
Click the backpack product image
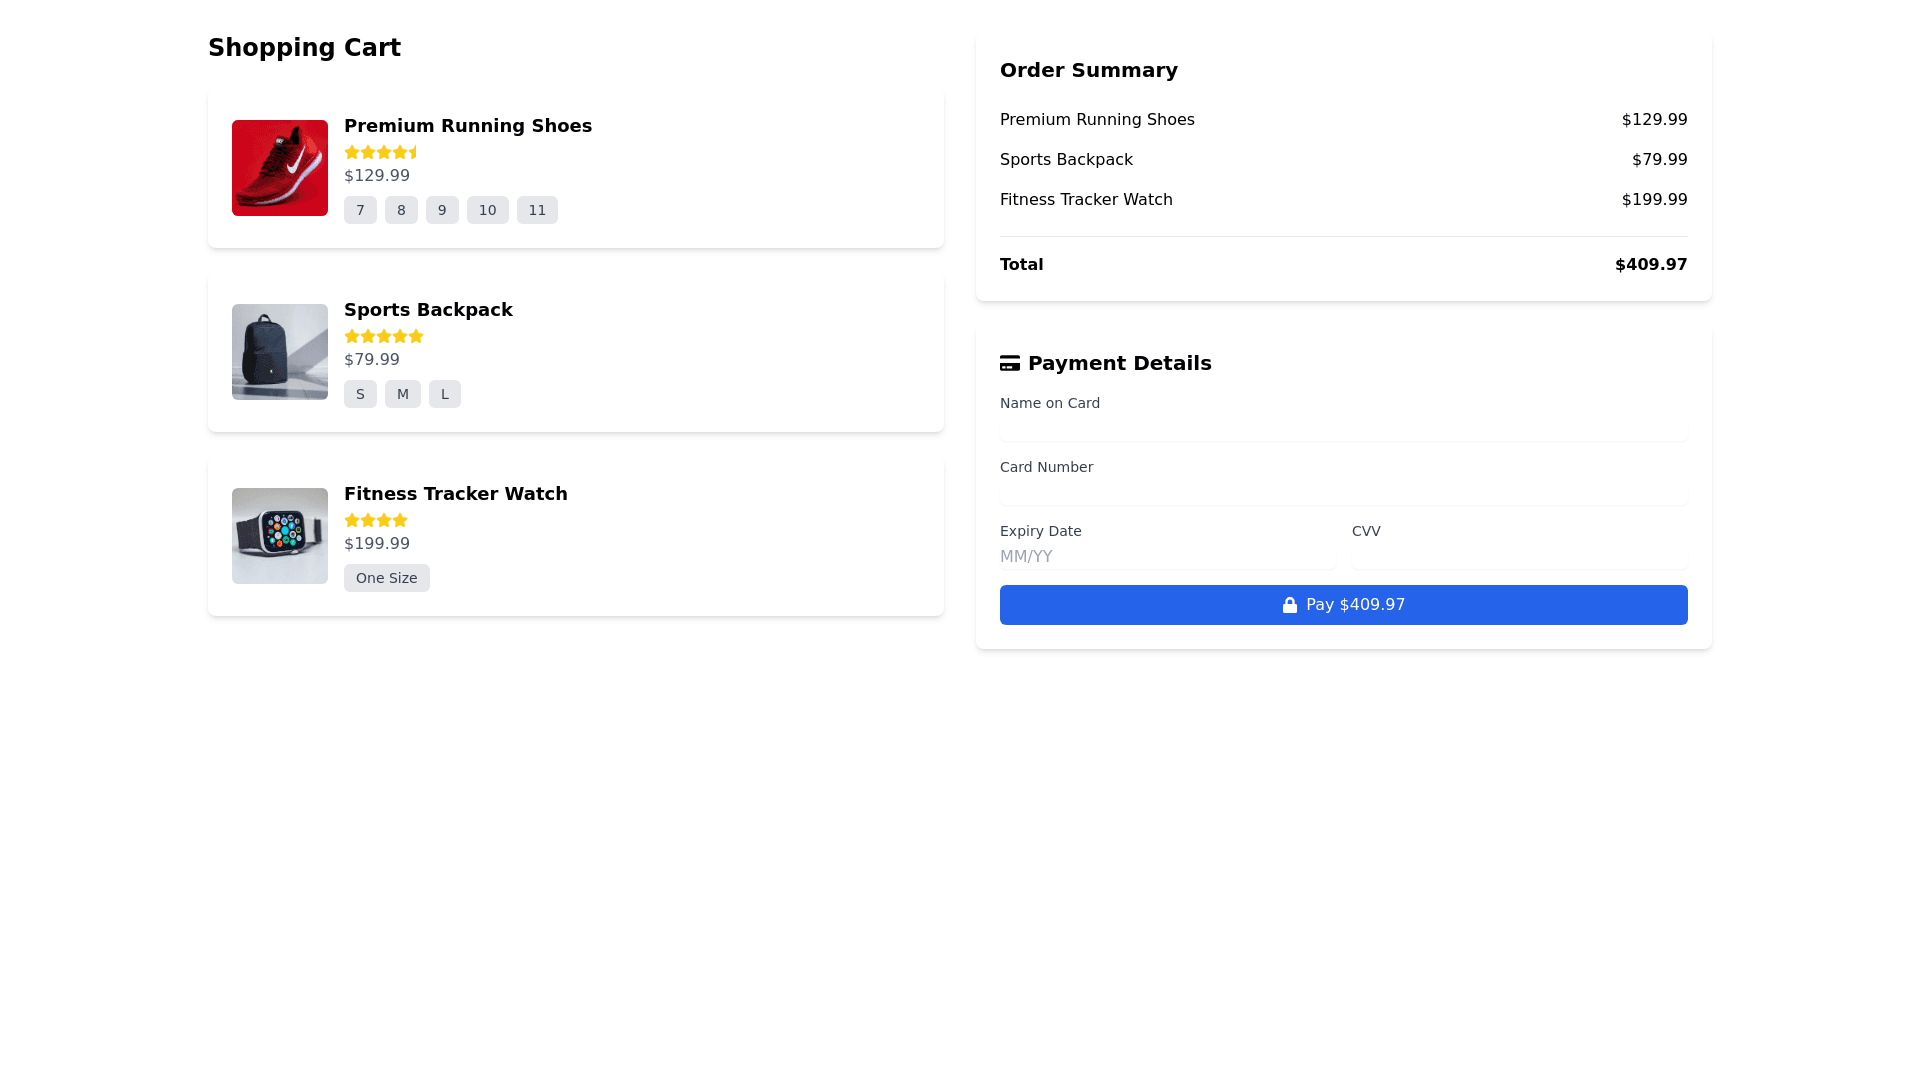tap(280, 352)
